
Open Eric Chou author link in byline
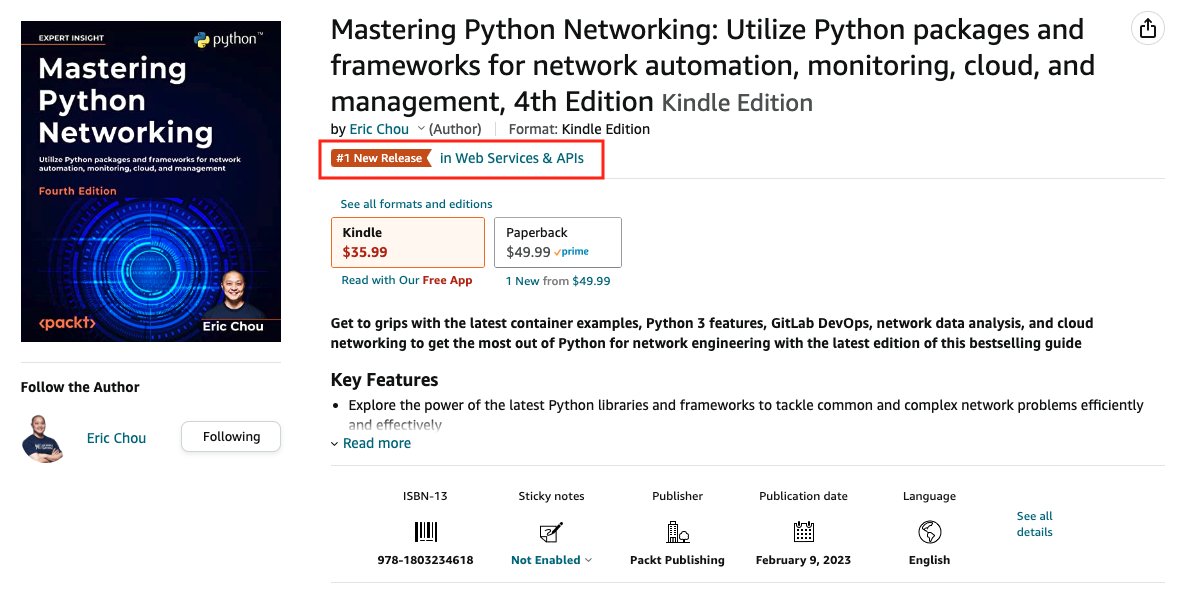379,129
